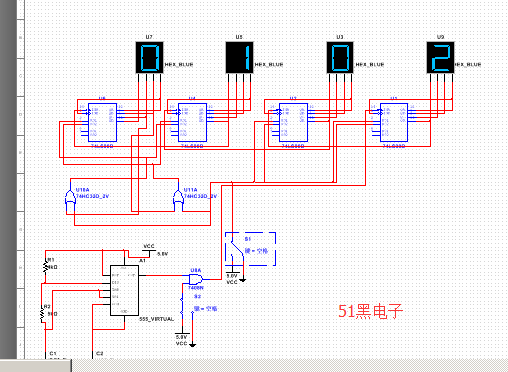Select the U5 hex display showing 1
This screenshot has width=508, height=372.
click(239, 57)
